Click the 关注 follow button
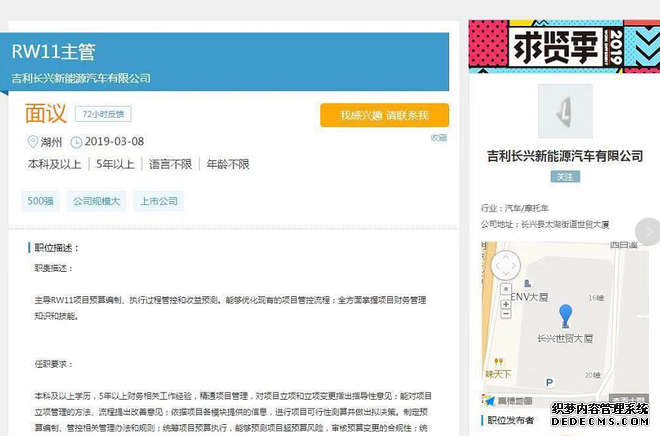This screenshot has height=436, width=660. tap(565, 177)
